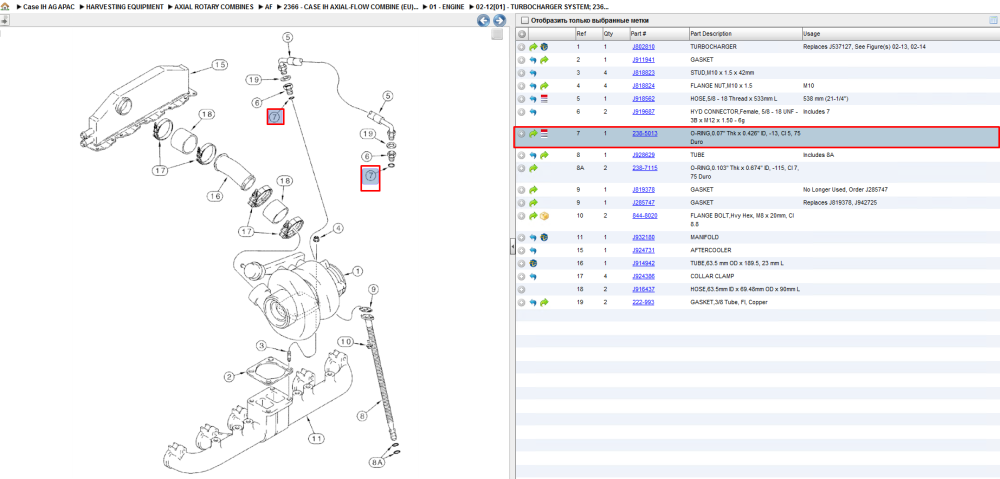Open part number J911941 link
The height and width of the screenshot is (479, 1000).
643,60
